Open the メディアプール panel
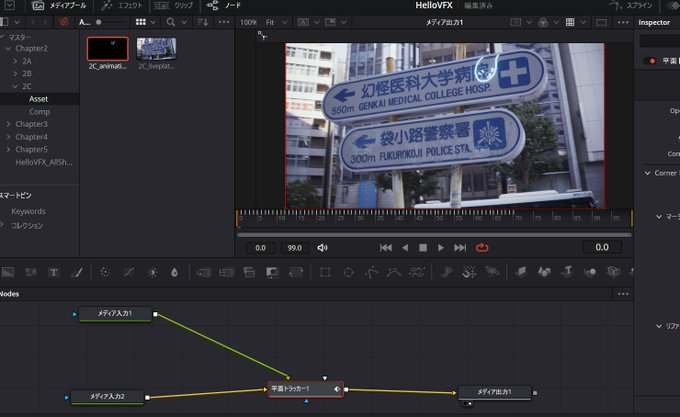Image resolution: width=680 pixels, height=417 pixels. [x=59, y=6]
